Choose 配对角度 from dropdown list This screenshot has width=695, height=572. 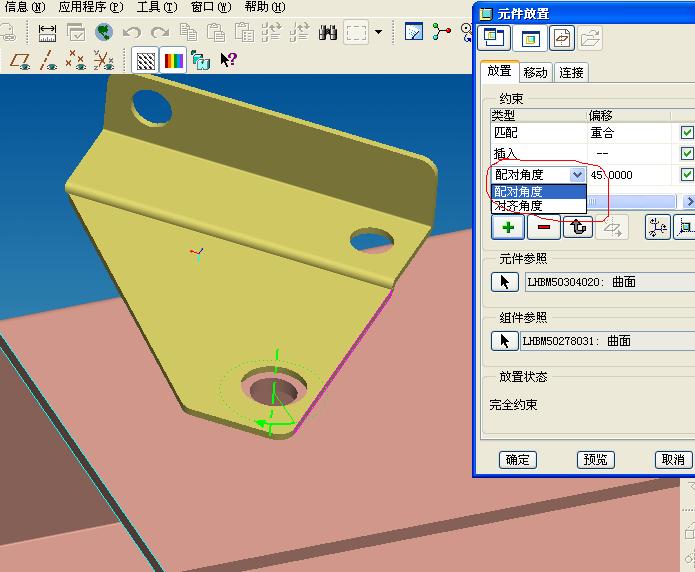coord(539,192)
